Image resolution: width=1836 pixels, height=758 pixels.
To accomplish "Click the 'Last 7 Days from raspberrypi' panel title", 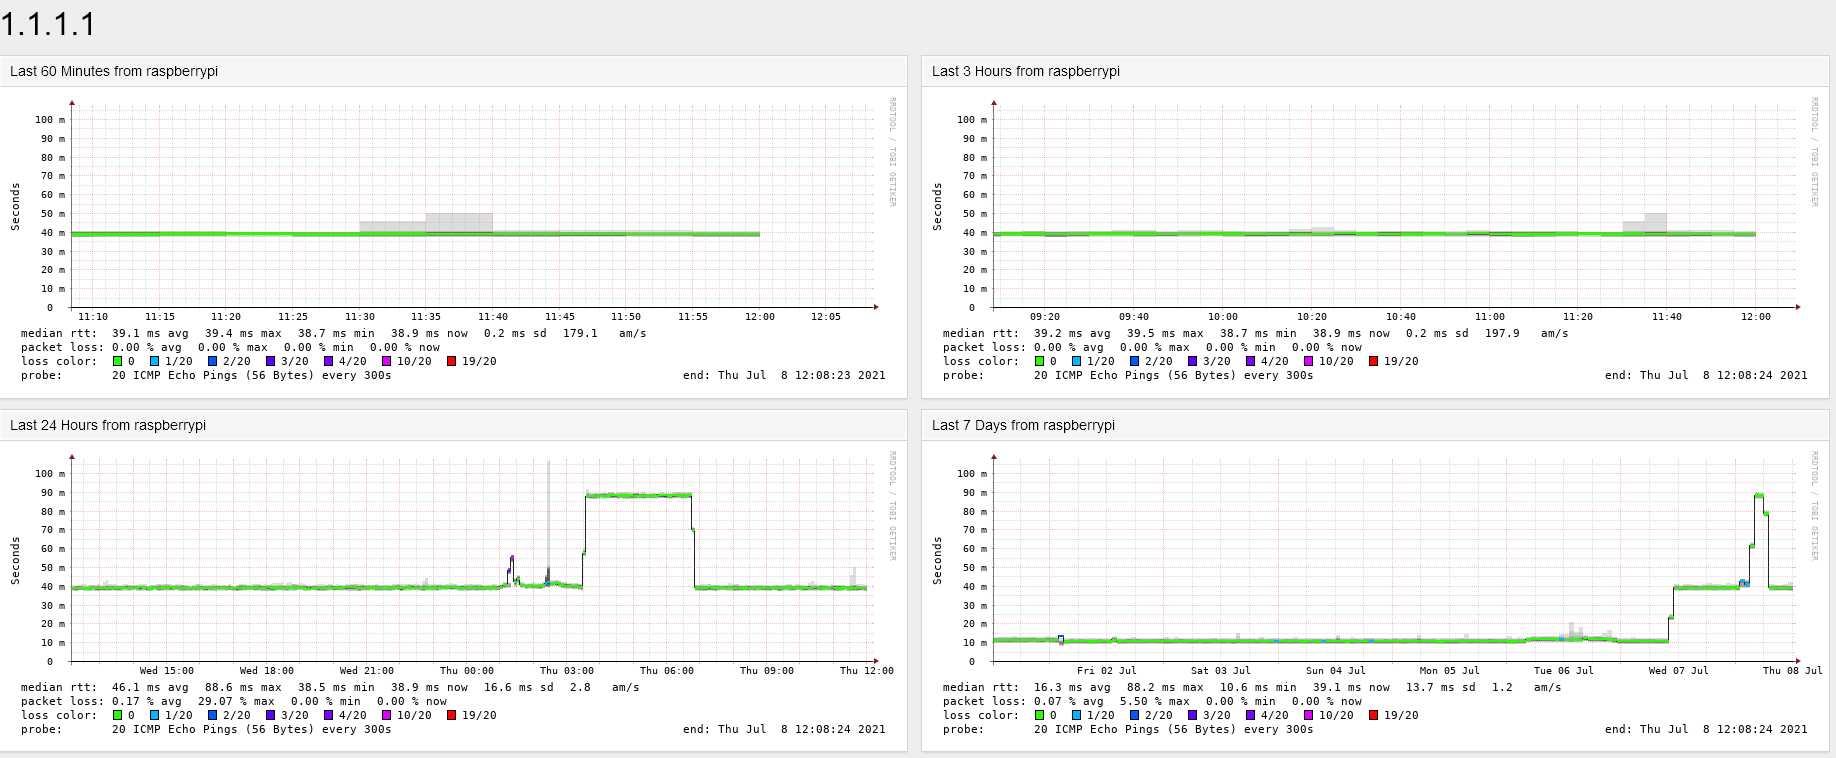I will coord(1022,425).
